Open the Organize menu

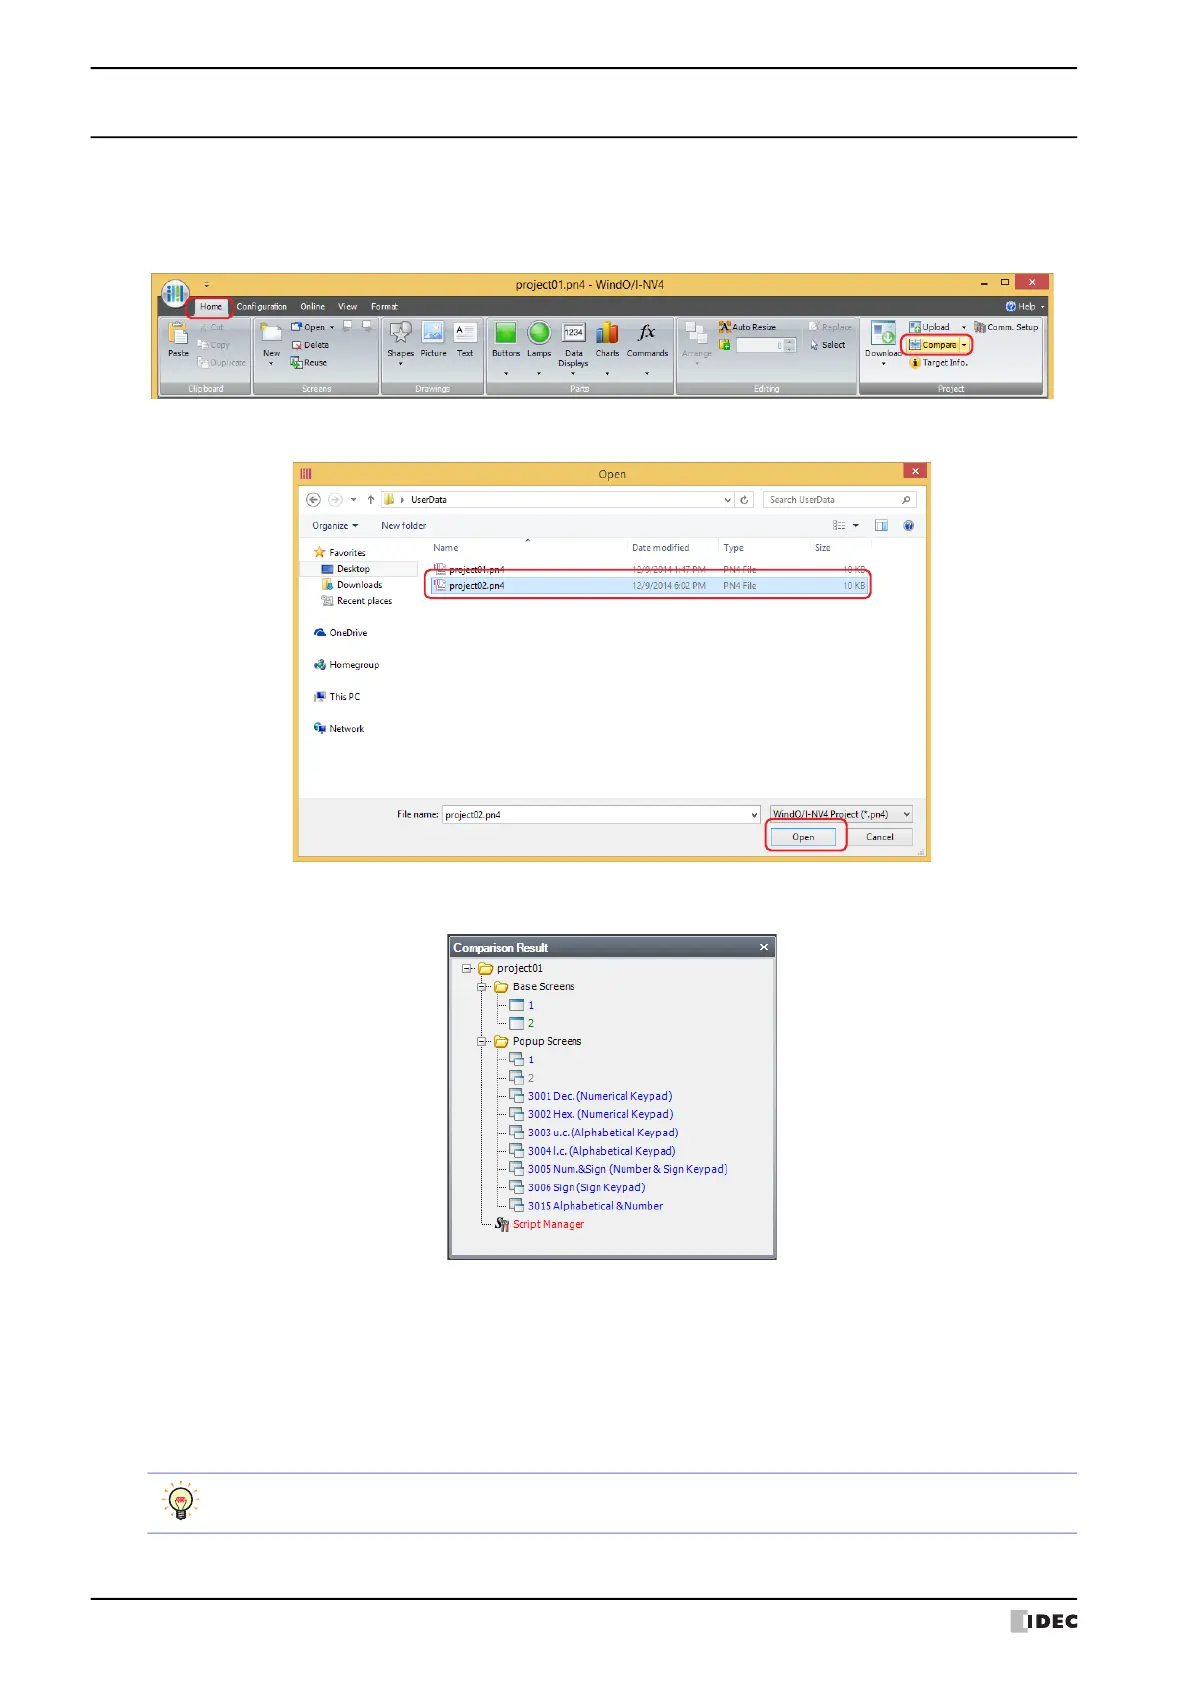[335, 526]
